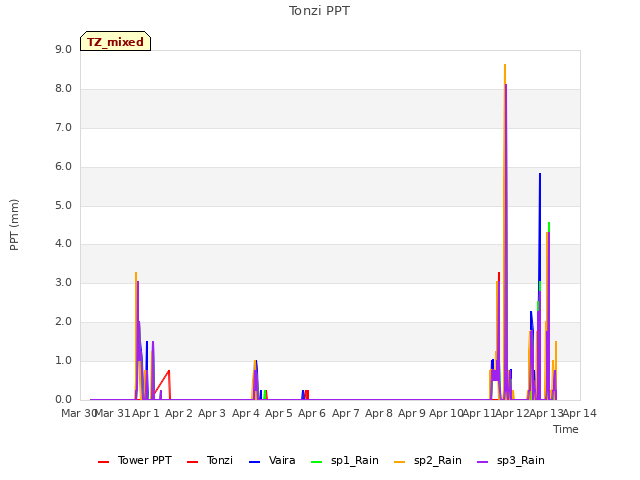Click the Apr 6 x-axis tick label
640x480 pixels.
[x=312, y=413]
